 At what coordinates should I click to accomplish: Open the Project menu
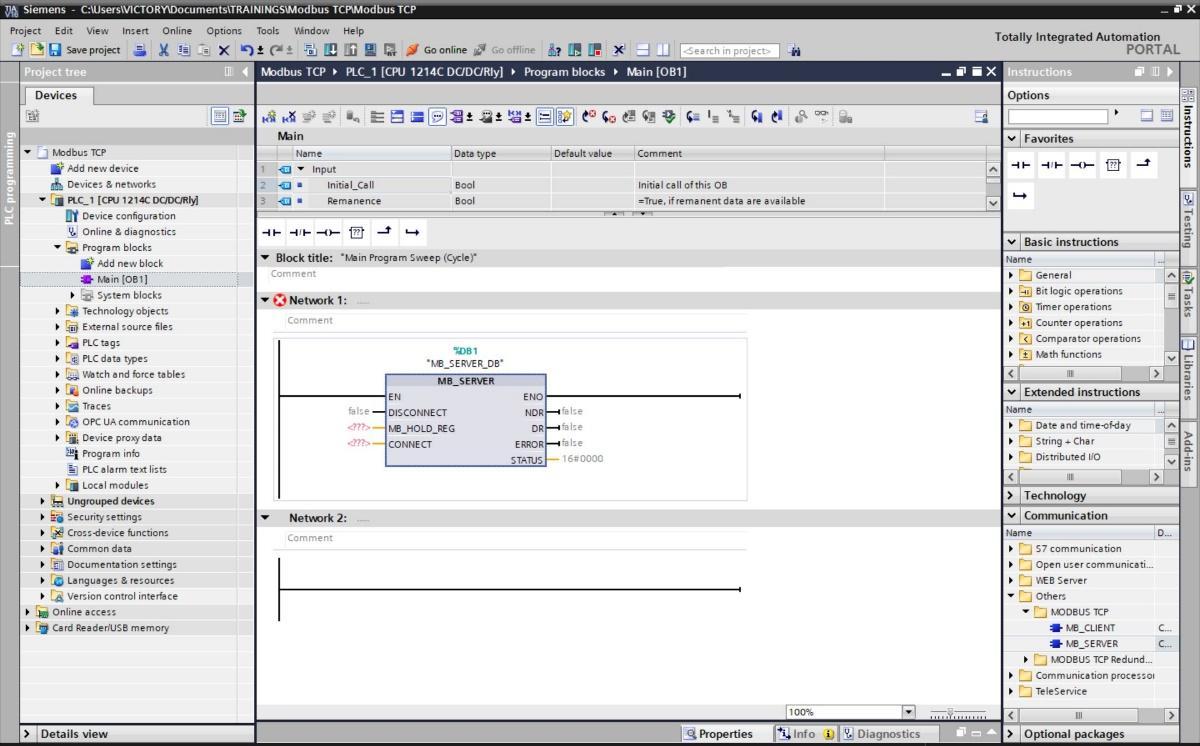click(26, 31)
